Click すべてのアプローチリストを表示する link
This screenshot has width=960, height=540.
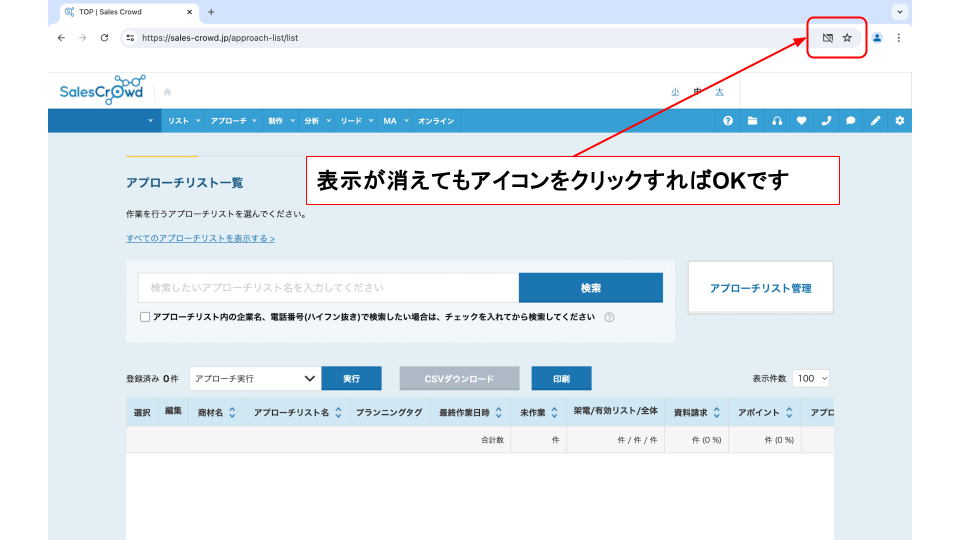200,239
